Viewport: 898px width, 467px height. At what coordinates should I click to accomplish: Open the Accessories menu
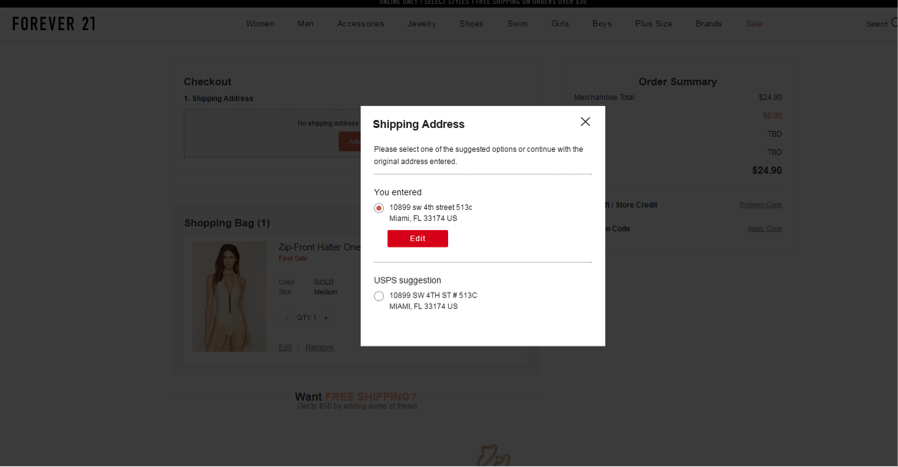tap(360, 23)
